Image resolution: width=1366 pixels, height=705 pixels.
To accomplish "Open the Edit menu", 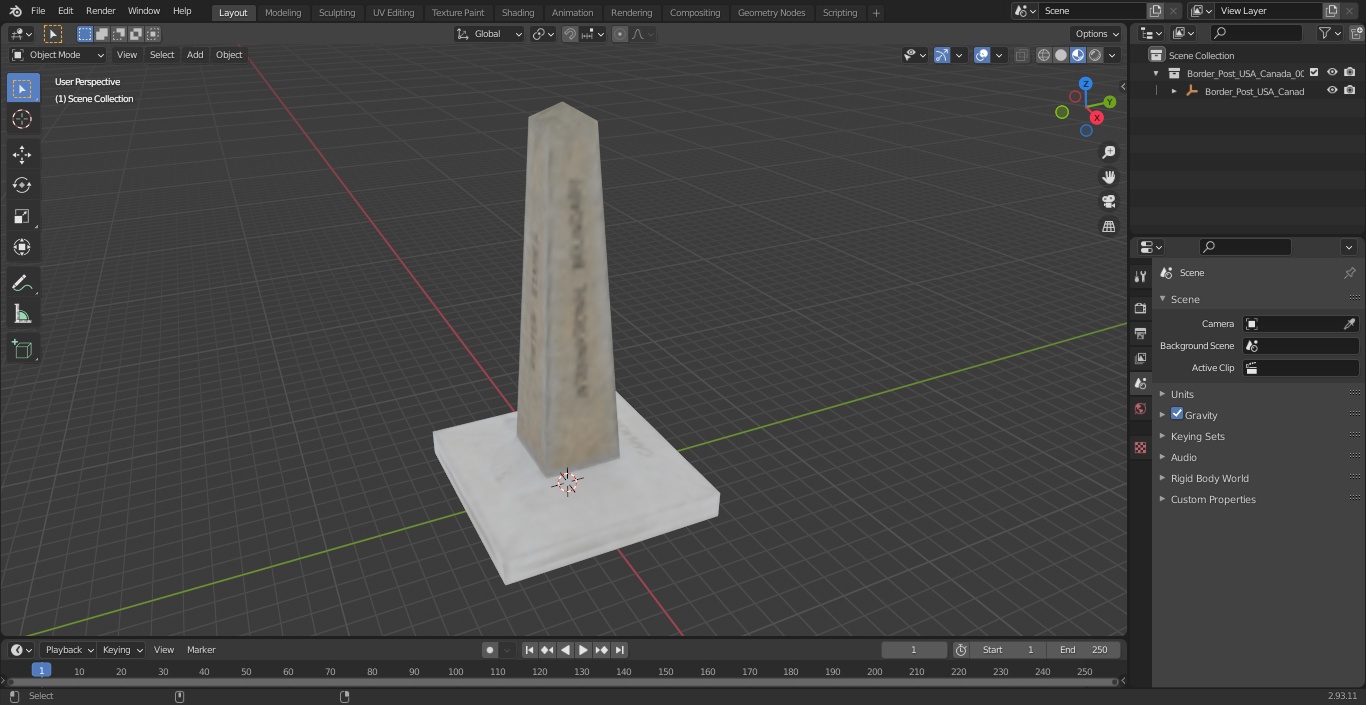I will tap(65, 11).
